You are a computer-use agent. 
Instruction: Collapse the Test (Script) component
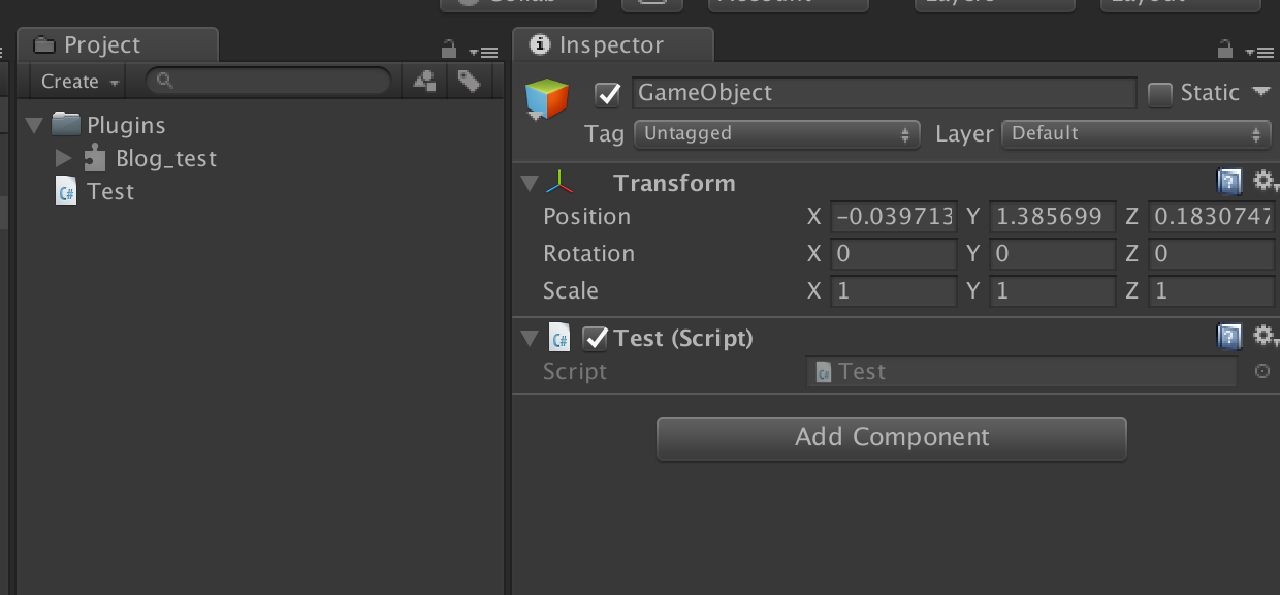[x=529, y=339]
